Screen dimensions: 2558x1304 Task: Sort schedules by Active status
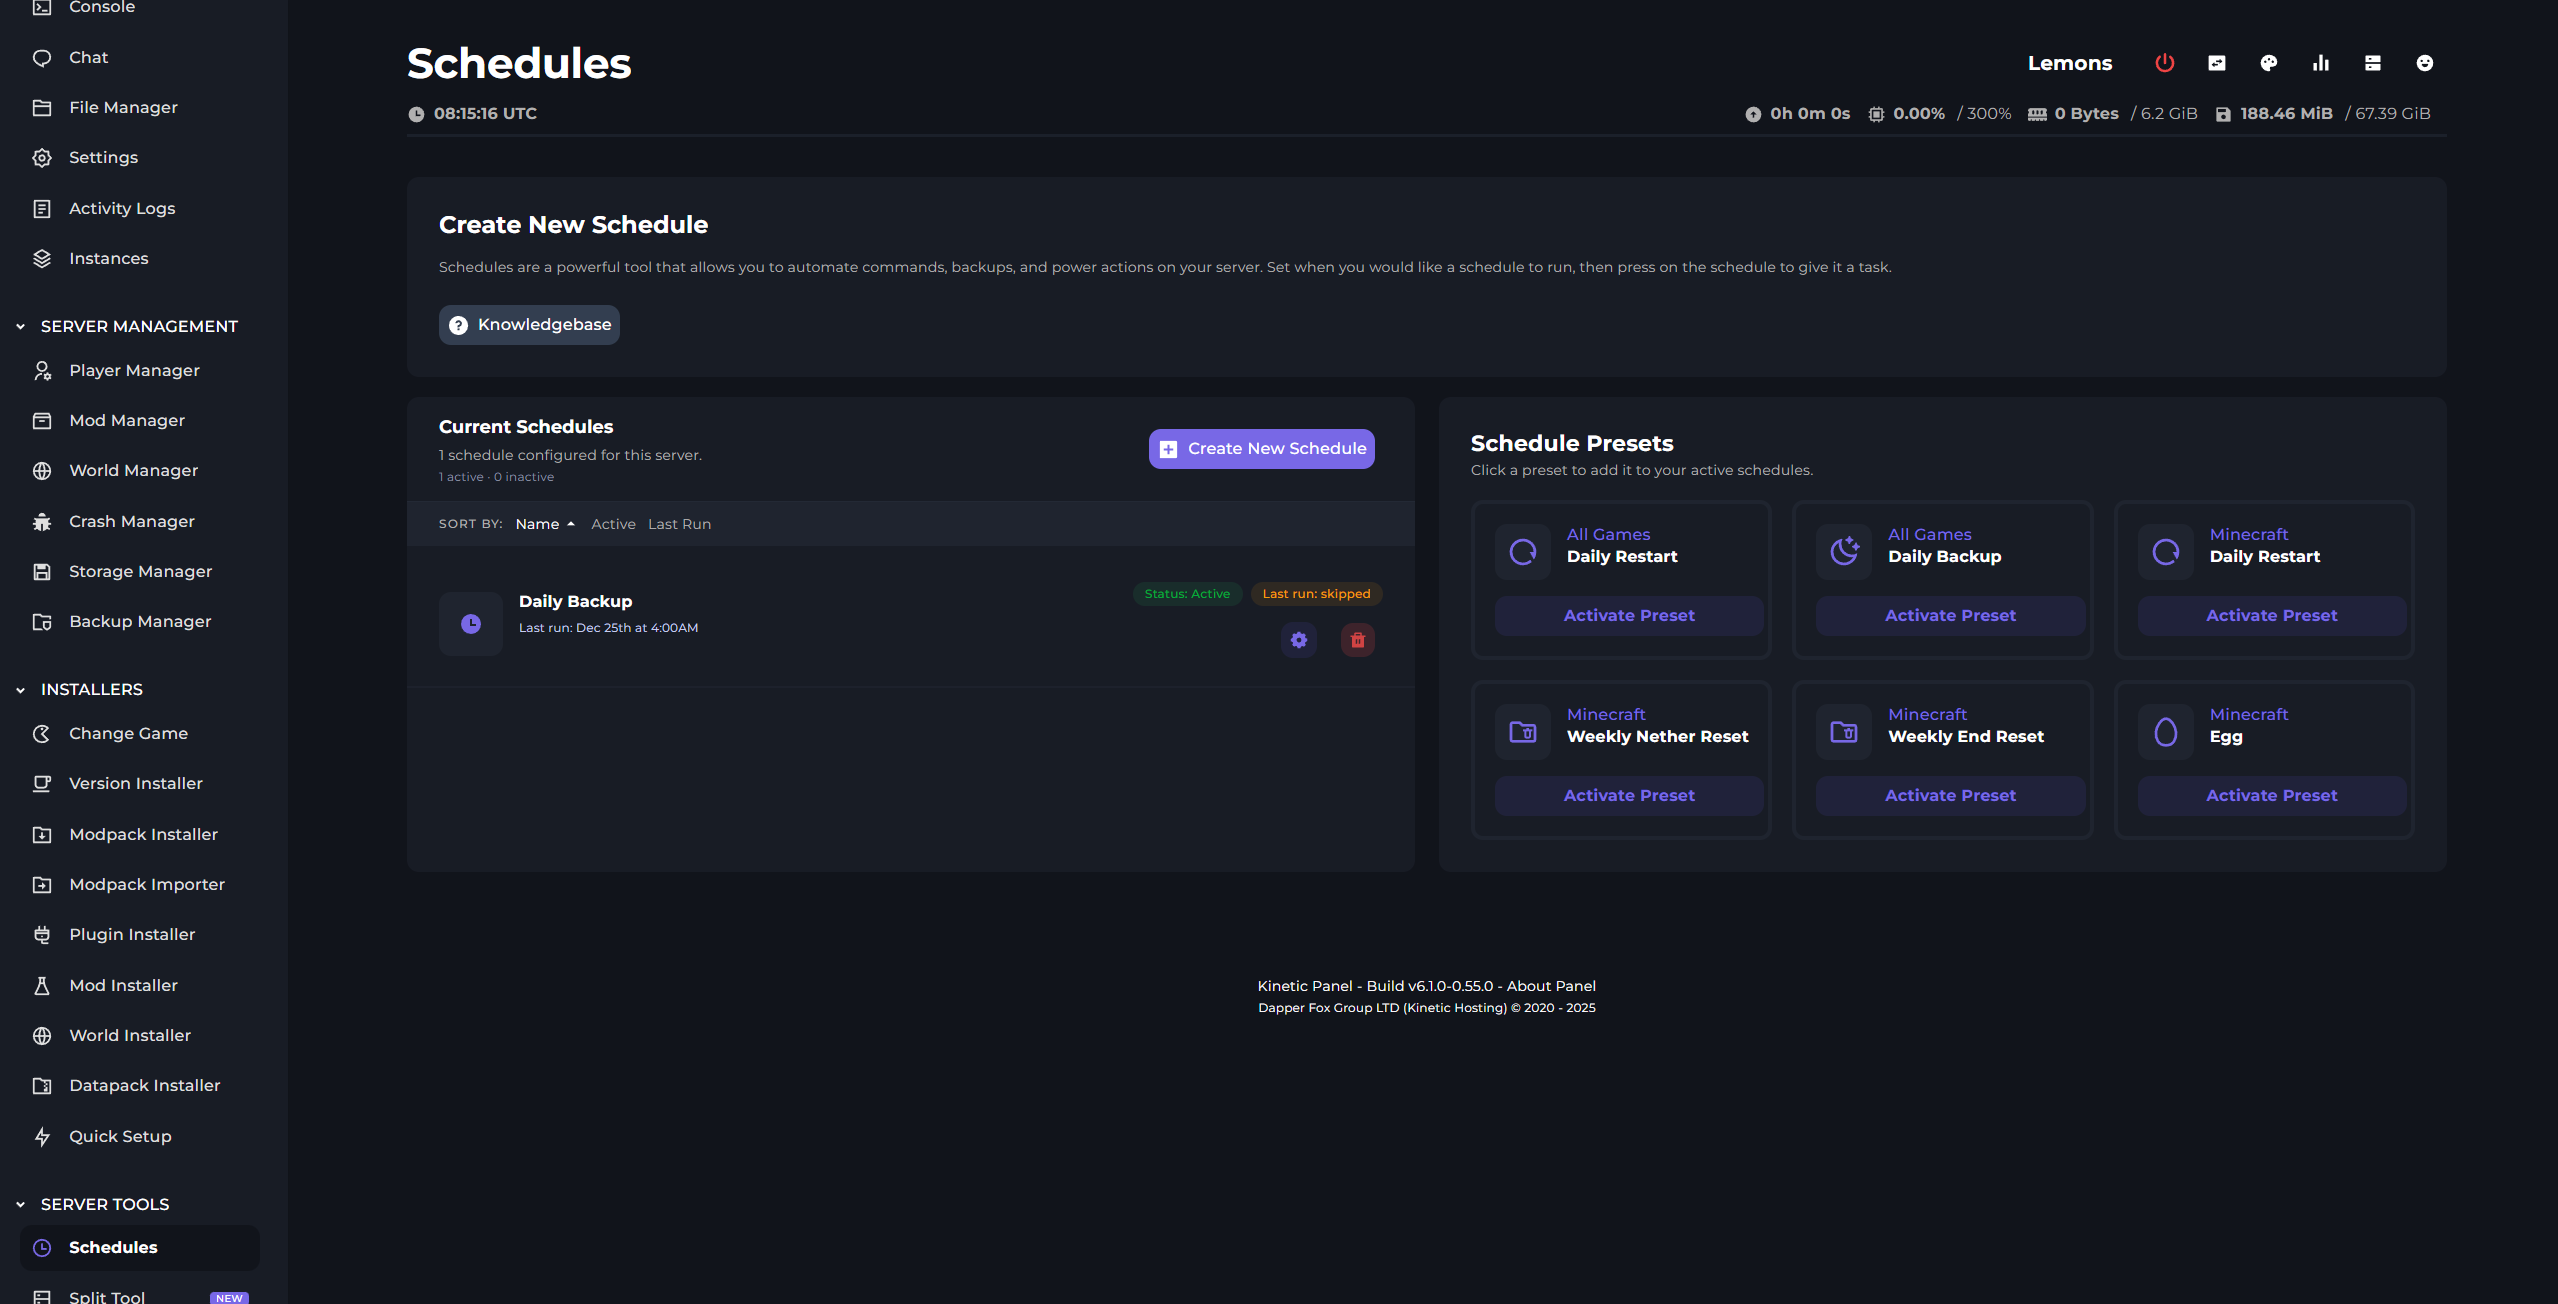(613, 524)
